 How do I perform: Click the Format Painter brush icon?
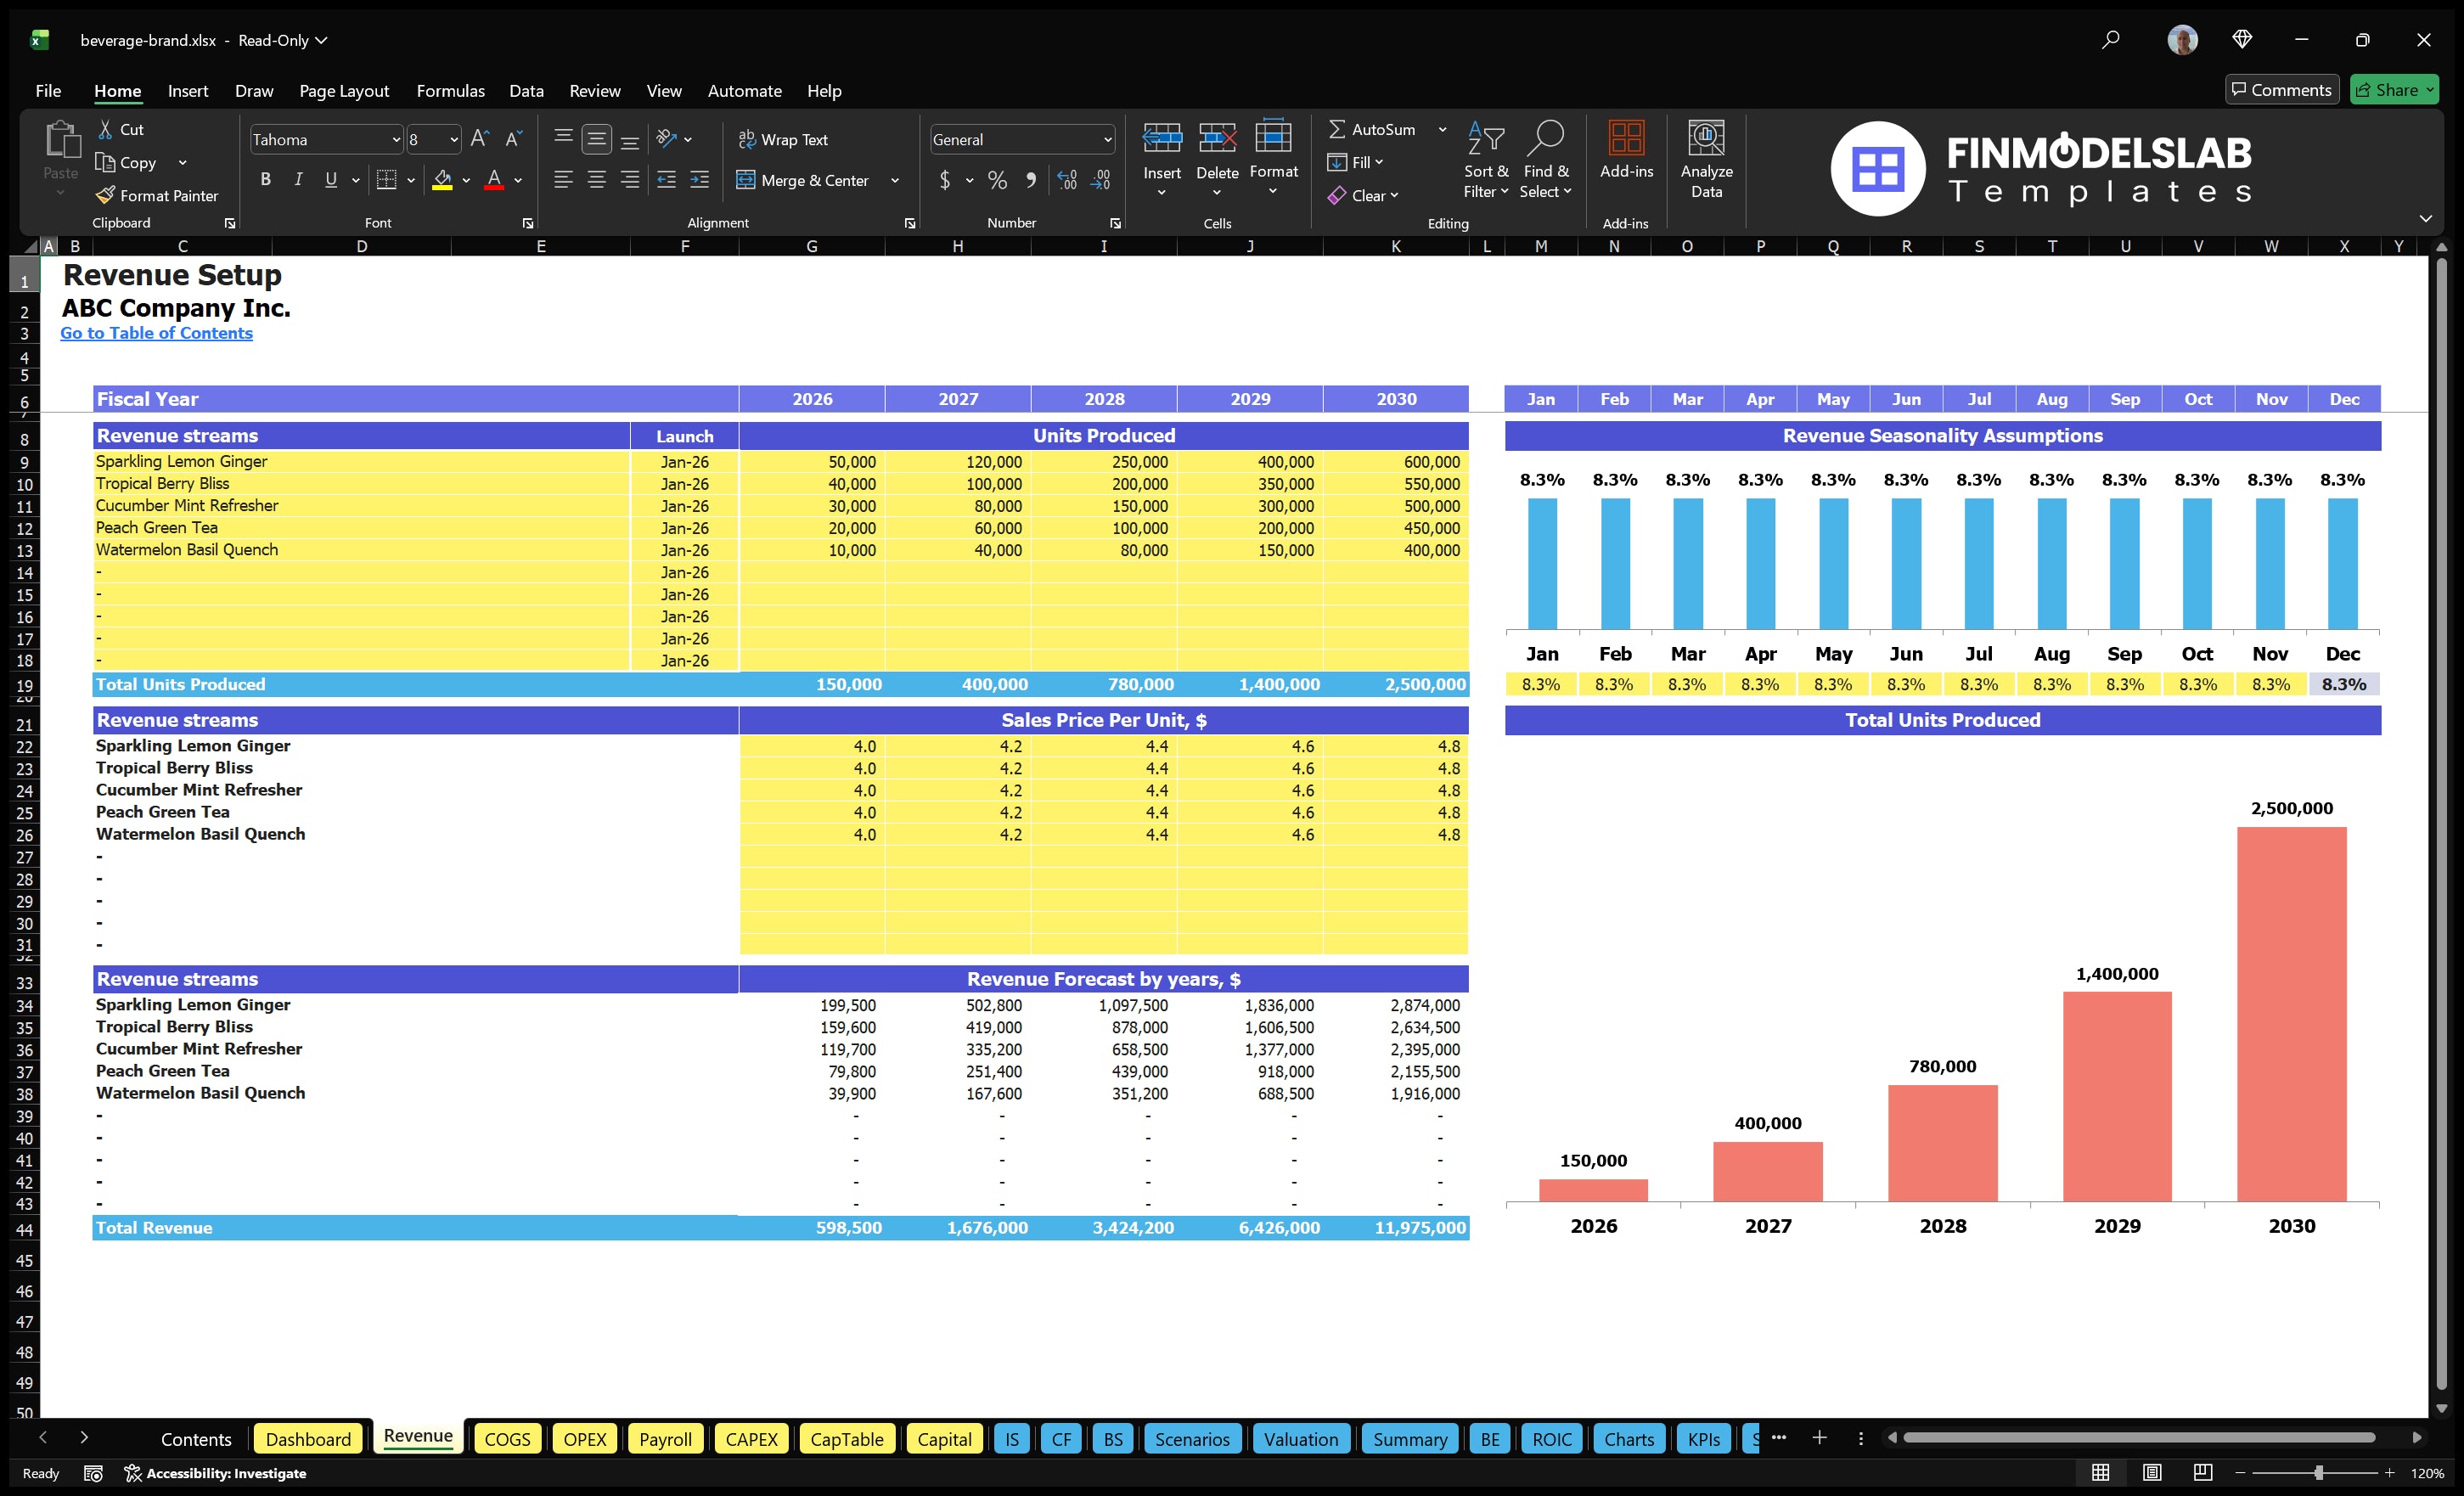105,195
